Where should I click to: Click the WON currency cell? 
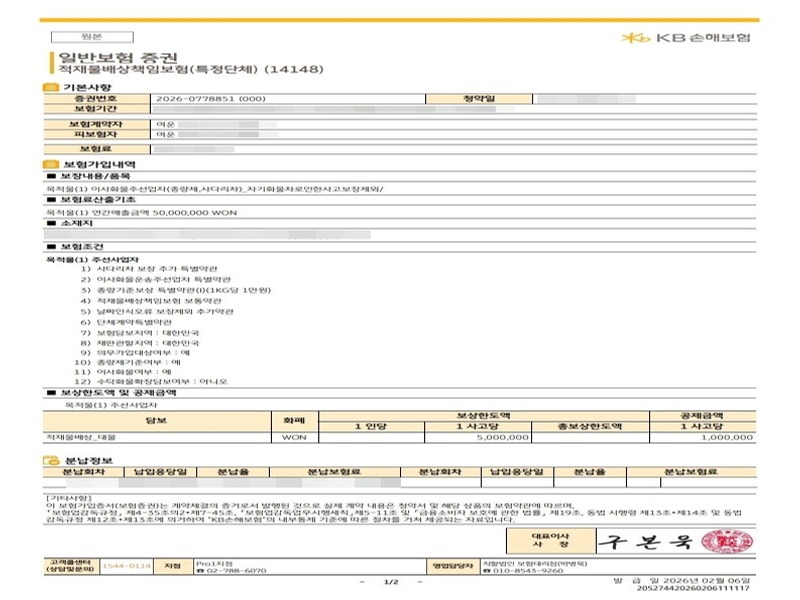(294, 438)
